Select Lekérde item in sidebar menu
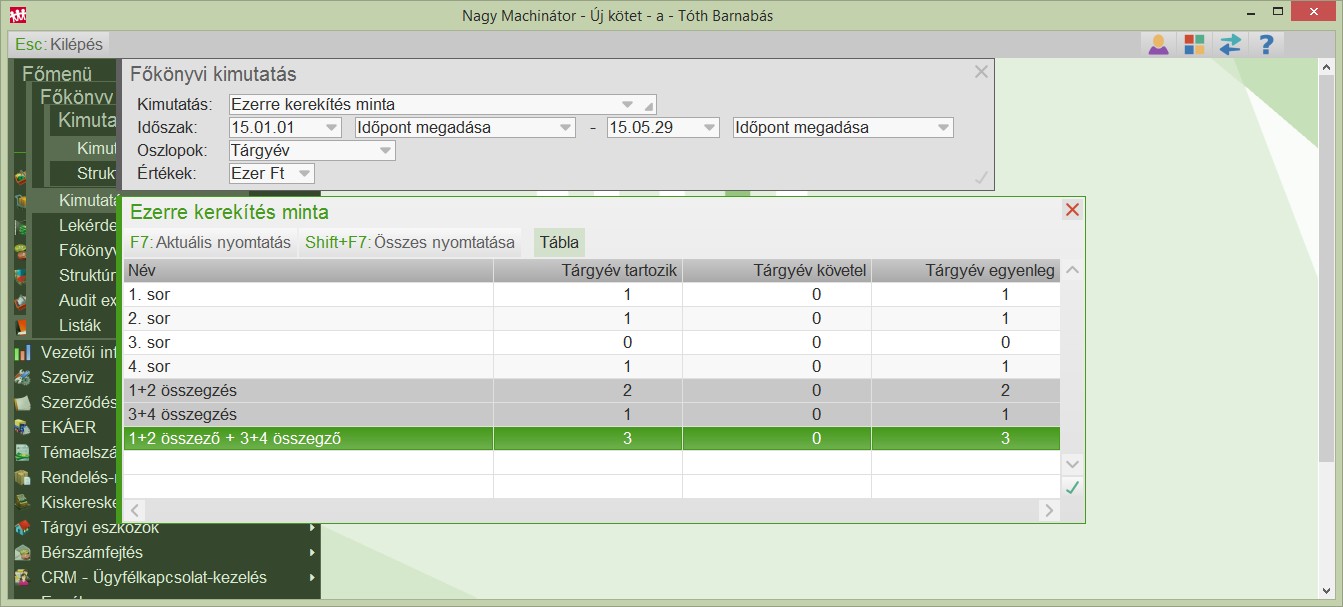Viewport: 1343px width, 607px height. pyautogui.click(x=87, y=225)
